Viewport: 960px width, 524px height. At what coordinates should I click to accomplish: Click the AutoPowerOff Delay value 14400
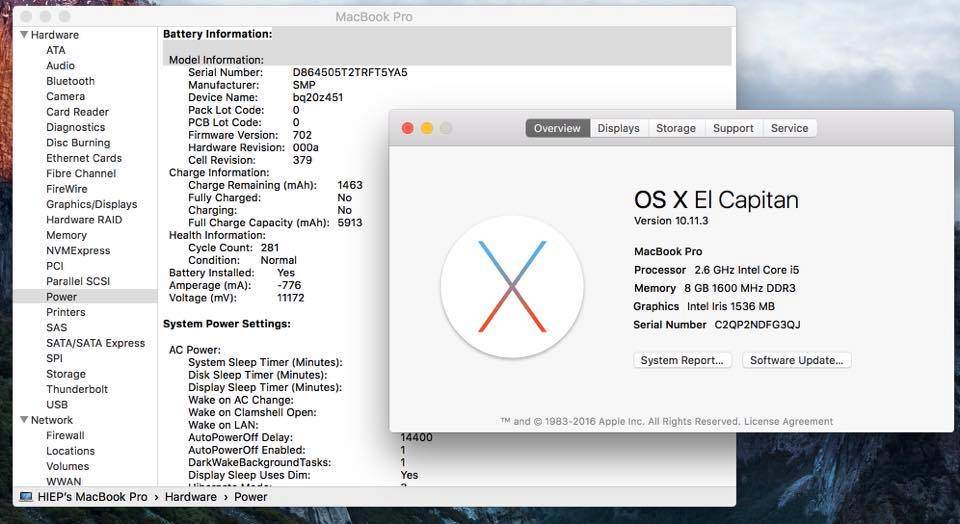click(x=416, y=438)
